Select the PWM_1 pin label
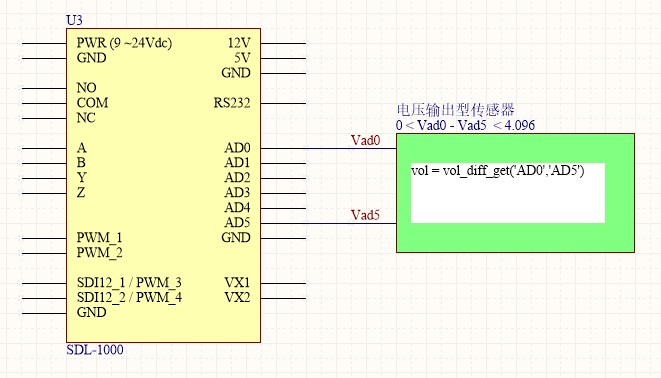The width and height of the screenshot is (661, 378). 99,238
